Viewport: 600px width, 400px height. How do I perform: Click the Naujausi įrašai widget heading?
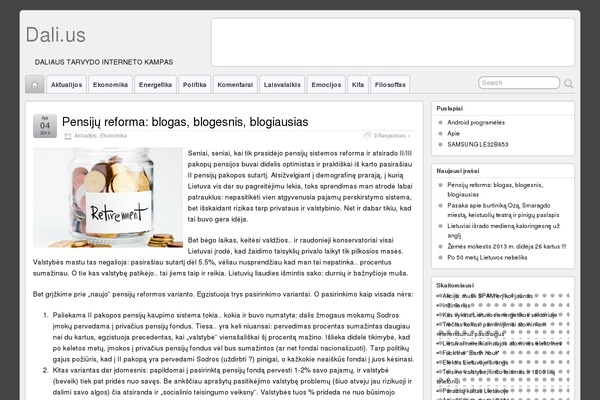click(x=458, y=171)
